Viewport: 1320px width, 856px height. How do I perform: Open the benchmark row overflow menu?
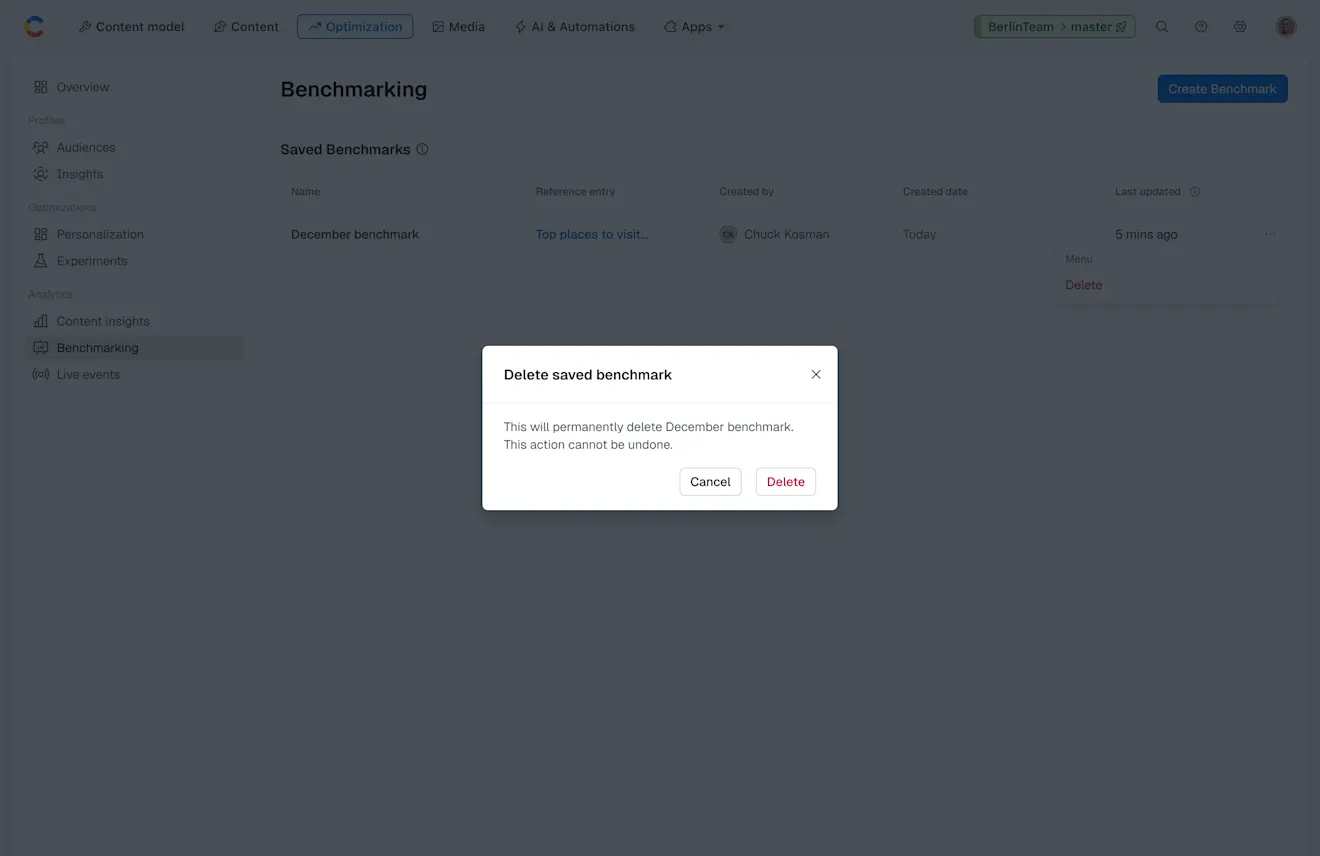pyautogui.click(x=1270, y=234)
